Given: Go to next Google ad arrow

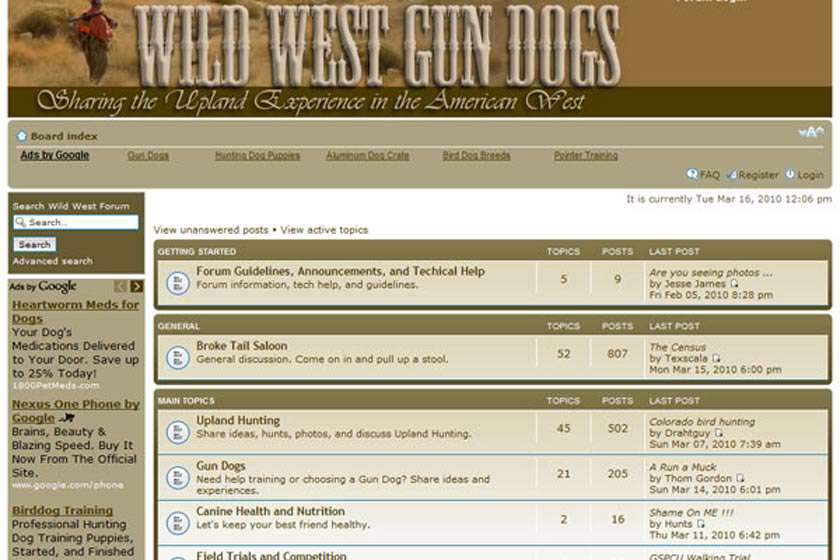Looking at the screenshot, I should (x=136, y=287).
